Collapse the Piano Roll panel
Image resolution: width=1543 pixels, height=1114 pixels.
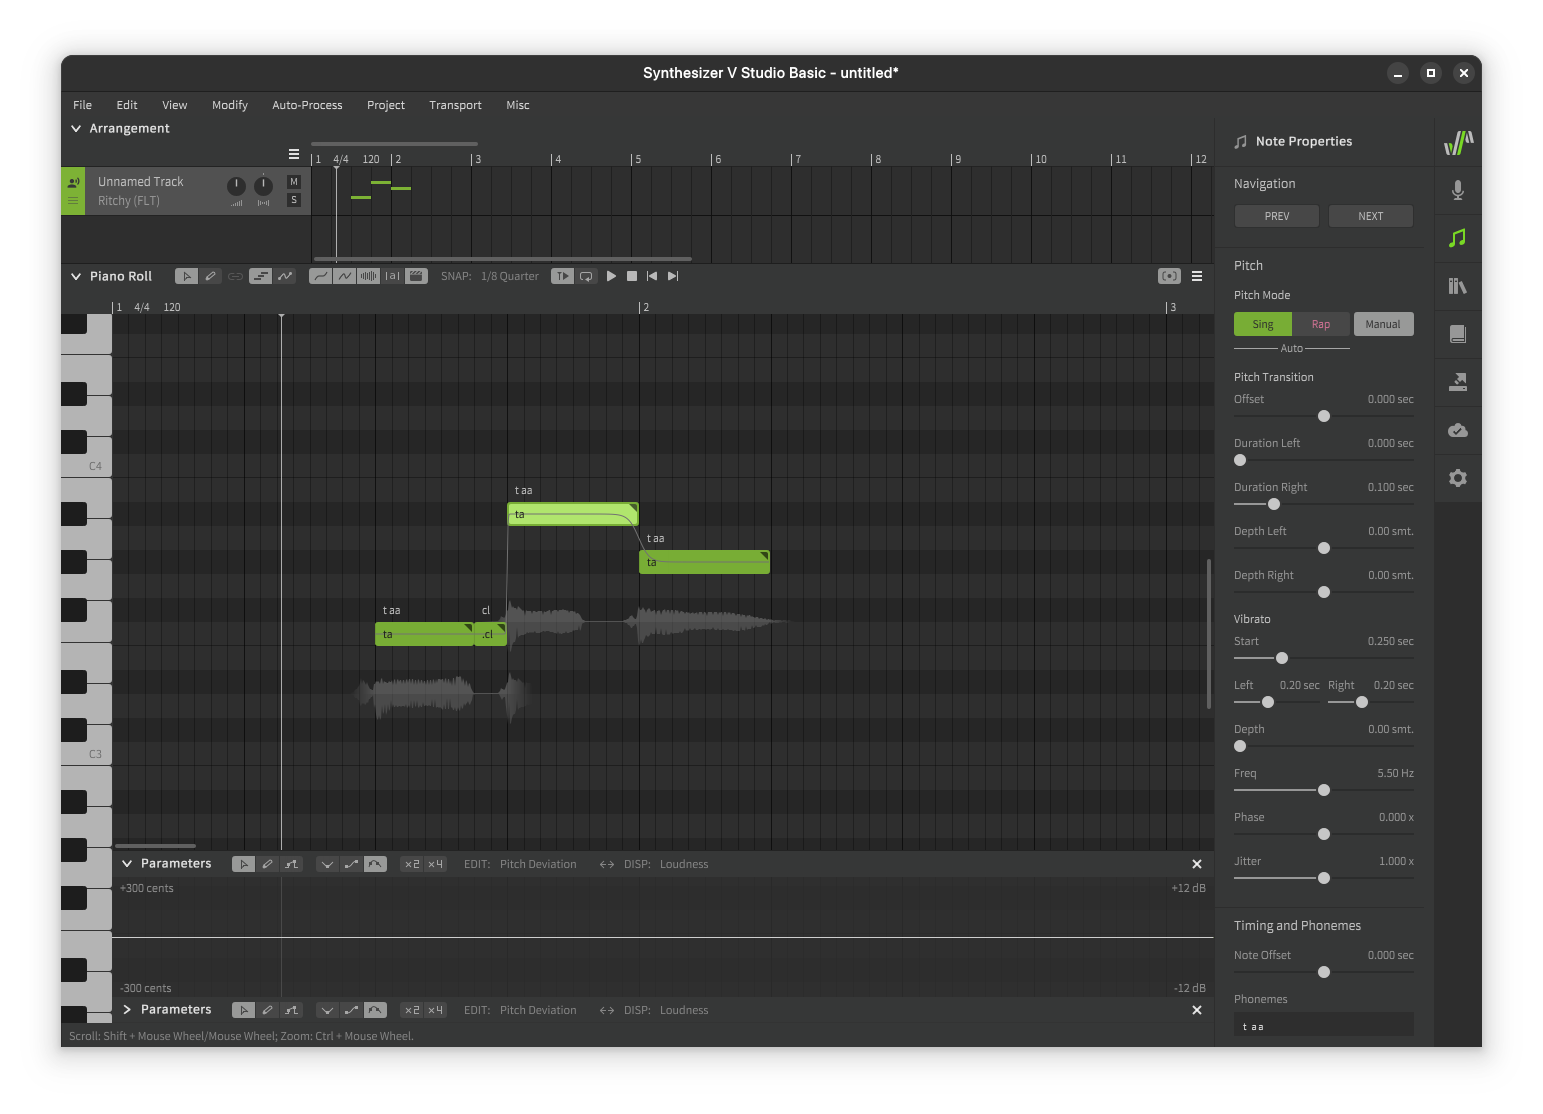pyautogui.click(x=76, y=276)
